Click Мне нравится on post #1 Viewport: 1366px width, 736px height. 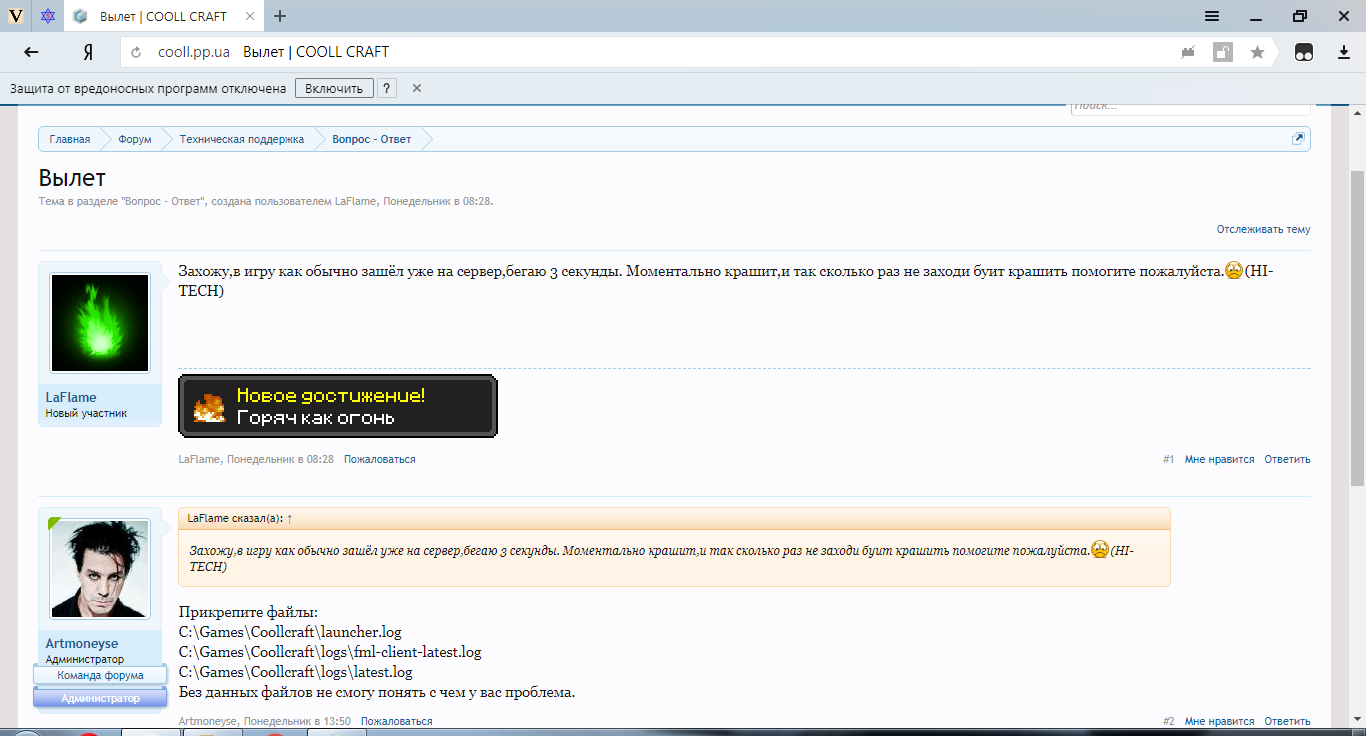point(1219,459)
